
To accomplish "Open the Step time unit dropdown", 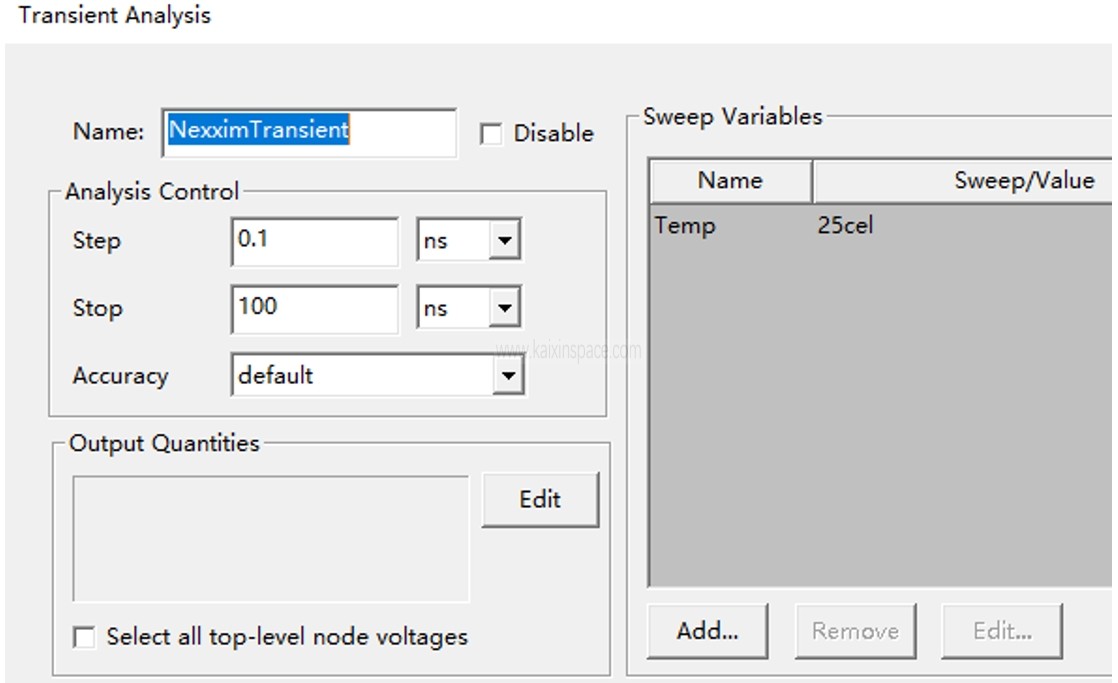I will [504, 242].
